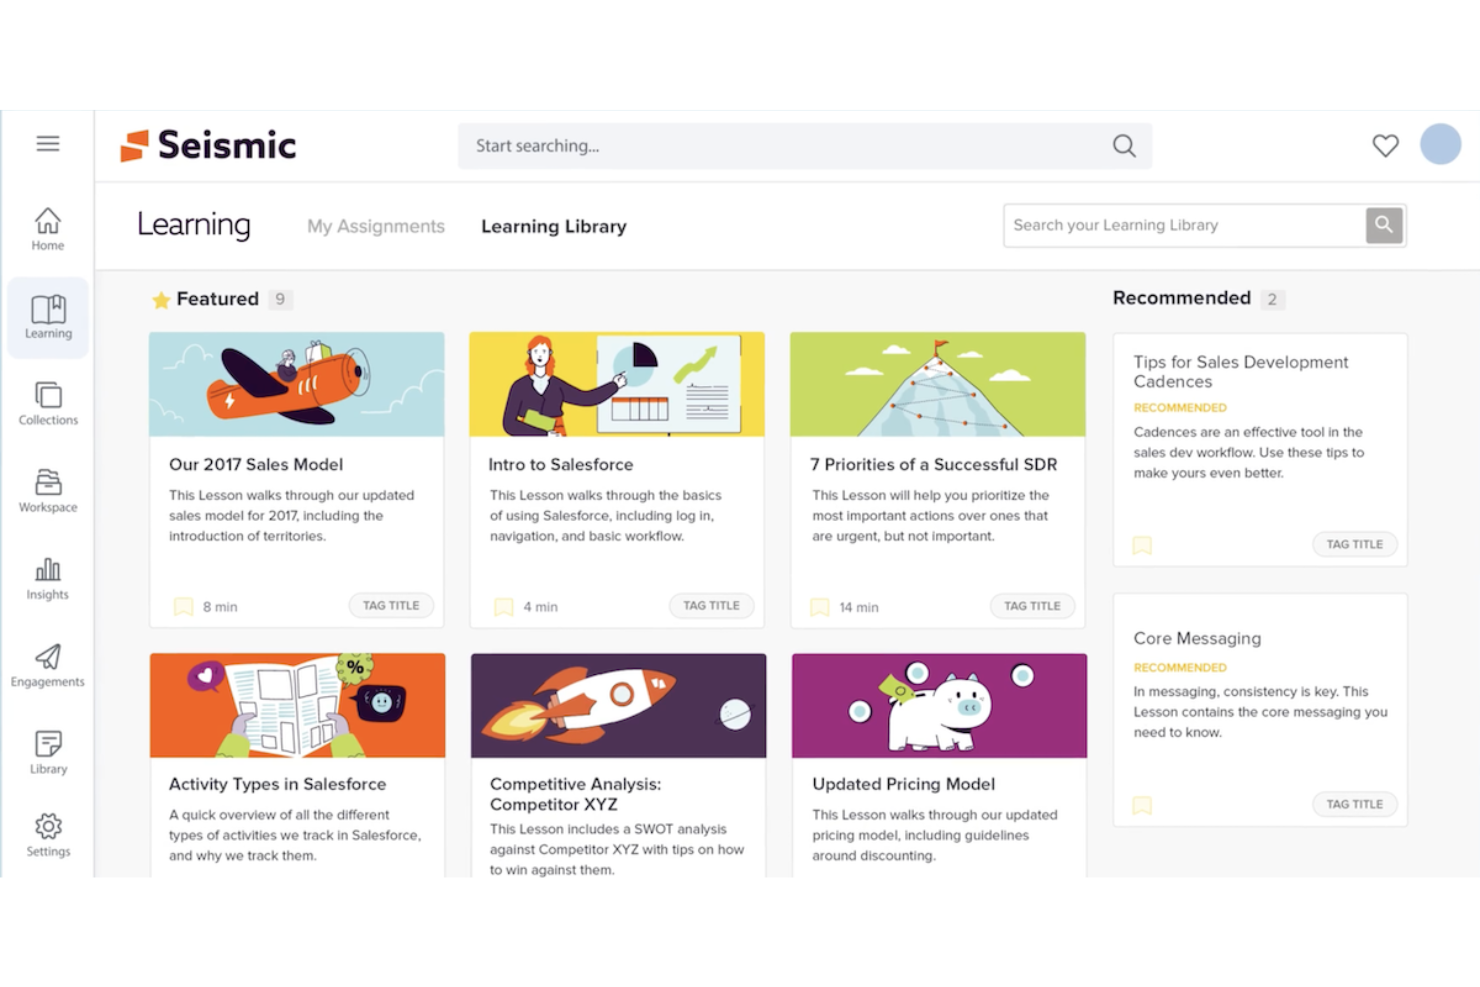Click TAG TITLE on 7 Priorities of a Successful SDR
The width and height of the screenshot is (1480, 987).
click(1032, 606)
